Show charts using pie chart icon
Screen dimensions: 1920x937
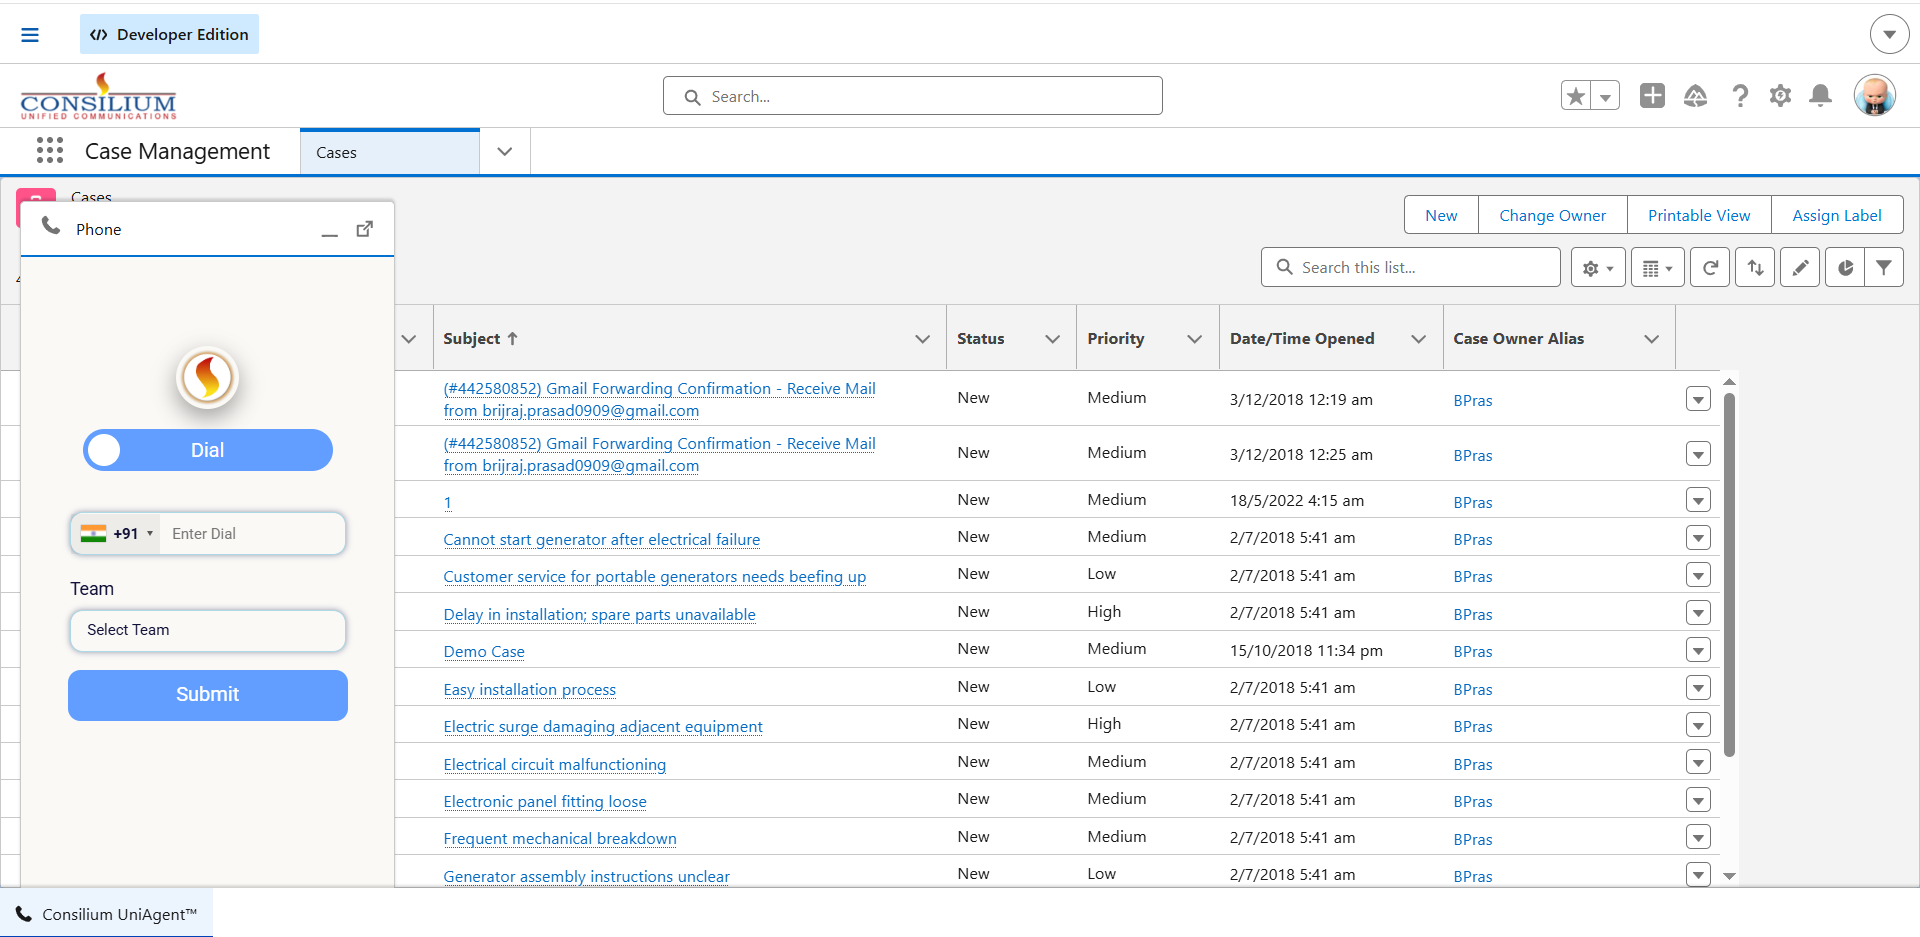coord(1845,268)
